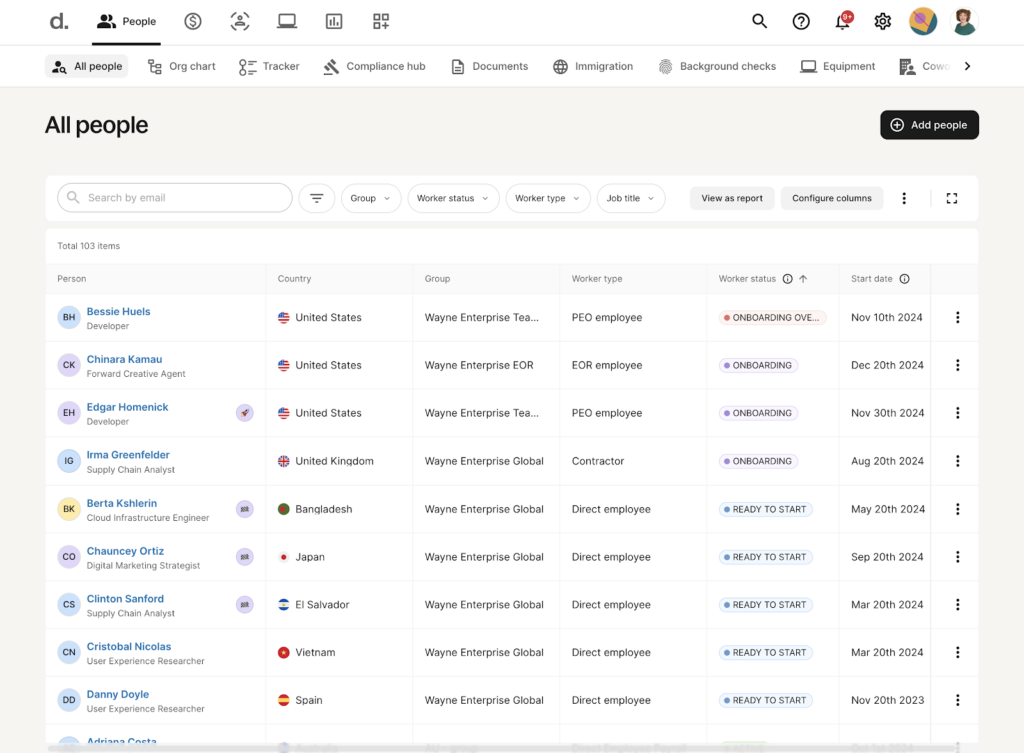Click the search magnifier icon
The image size is (1024, 753).
point(759,20)
